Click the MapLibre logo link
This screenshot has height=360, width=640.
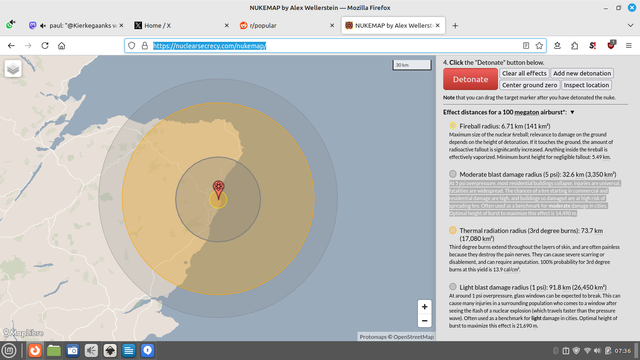coord(23,333)
